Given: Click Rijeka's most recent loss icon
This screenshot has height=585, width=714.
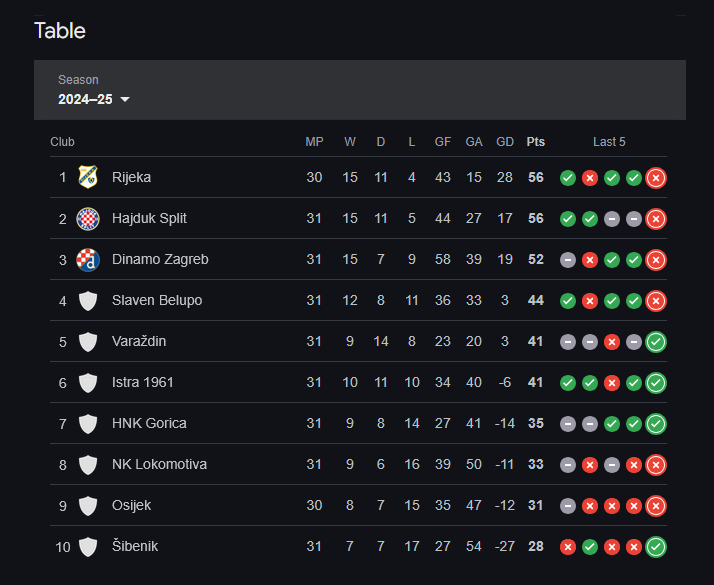Looking at the screenshot, I should pos(656,178).
